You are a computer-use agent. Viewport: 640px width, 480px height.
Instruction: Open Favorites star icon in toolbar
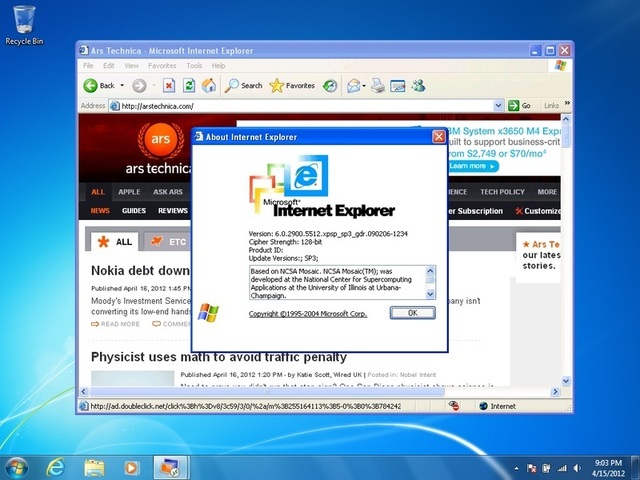coord(276,86)
